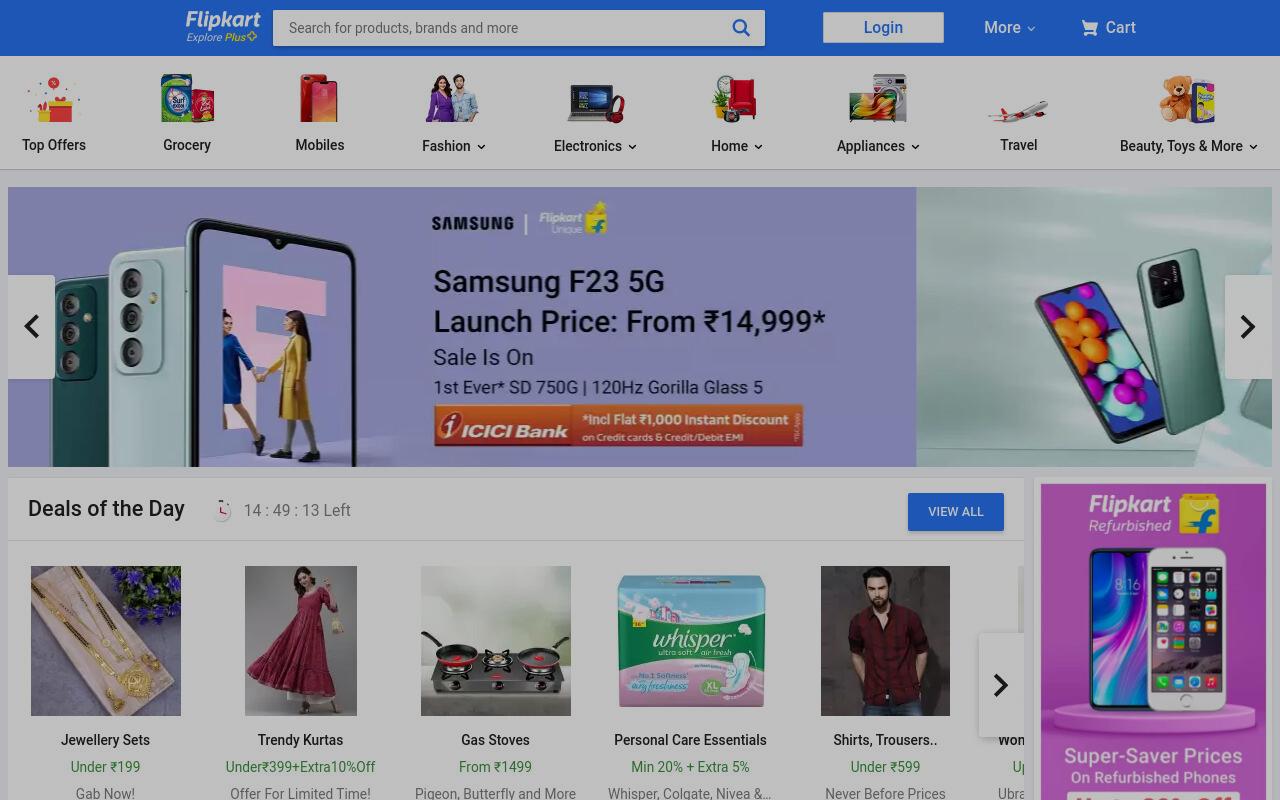
Task: Click the Under ₹199 offer text
Action: tap(105, 767)
